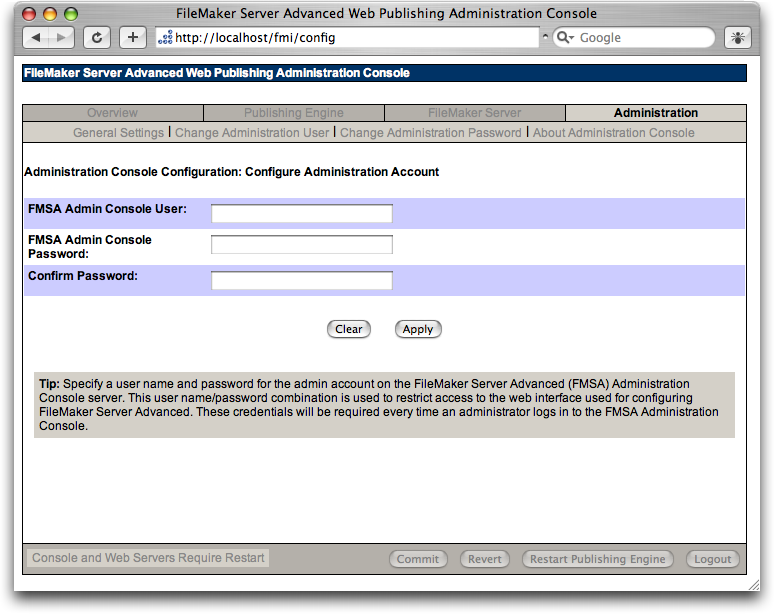
Task: Open Change Administration User link
Action: tap(252, 133)
